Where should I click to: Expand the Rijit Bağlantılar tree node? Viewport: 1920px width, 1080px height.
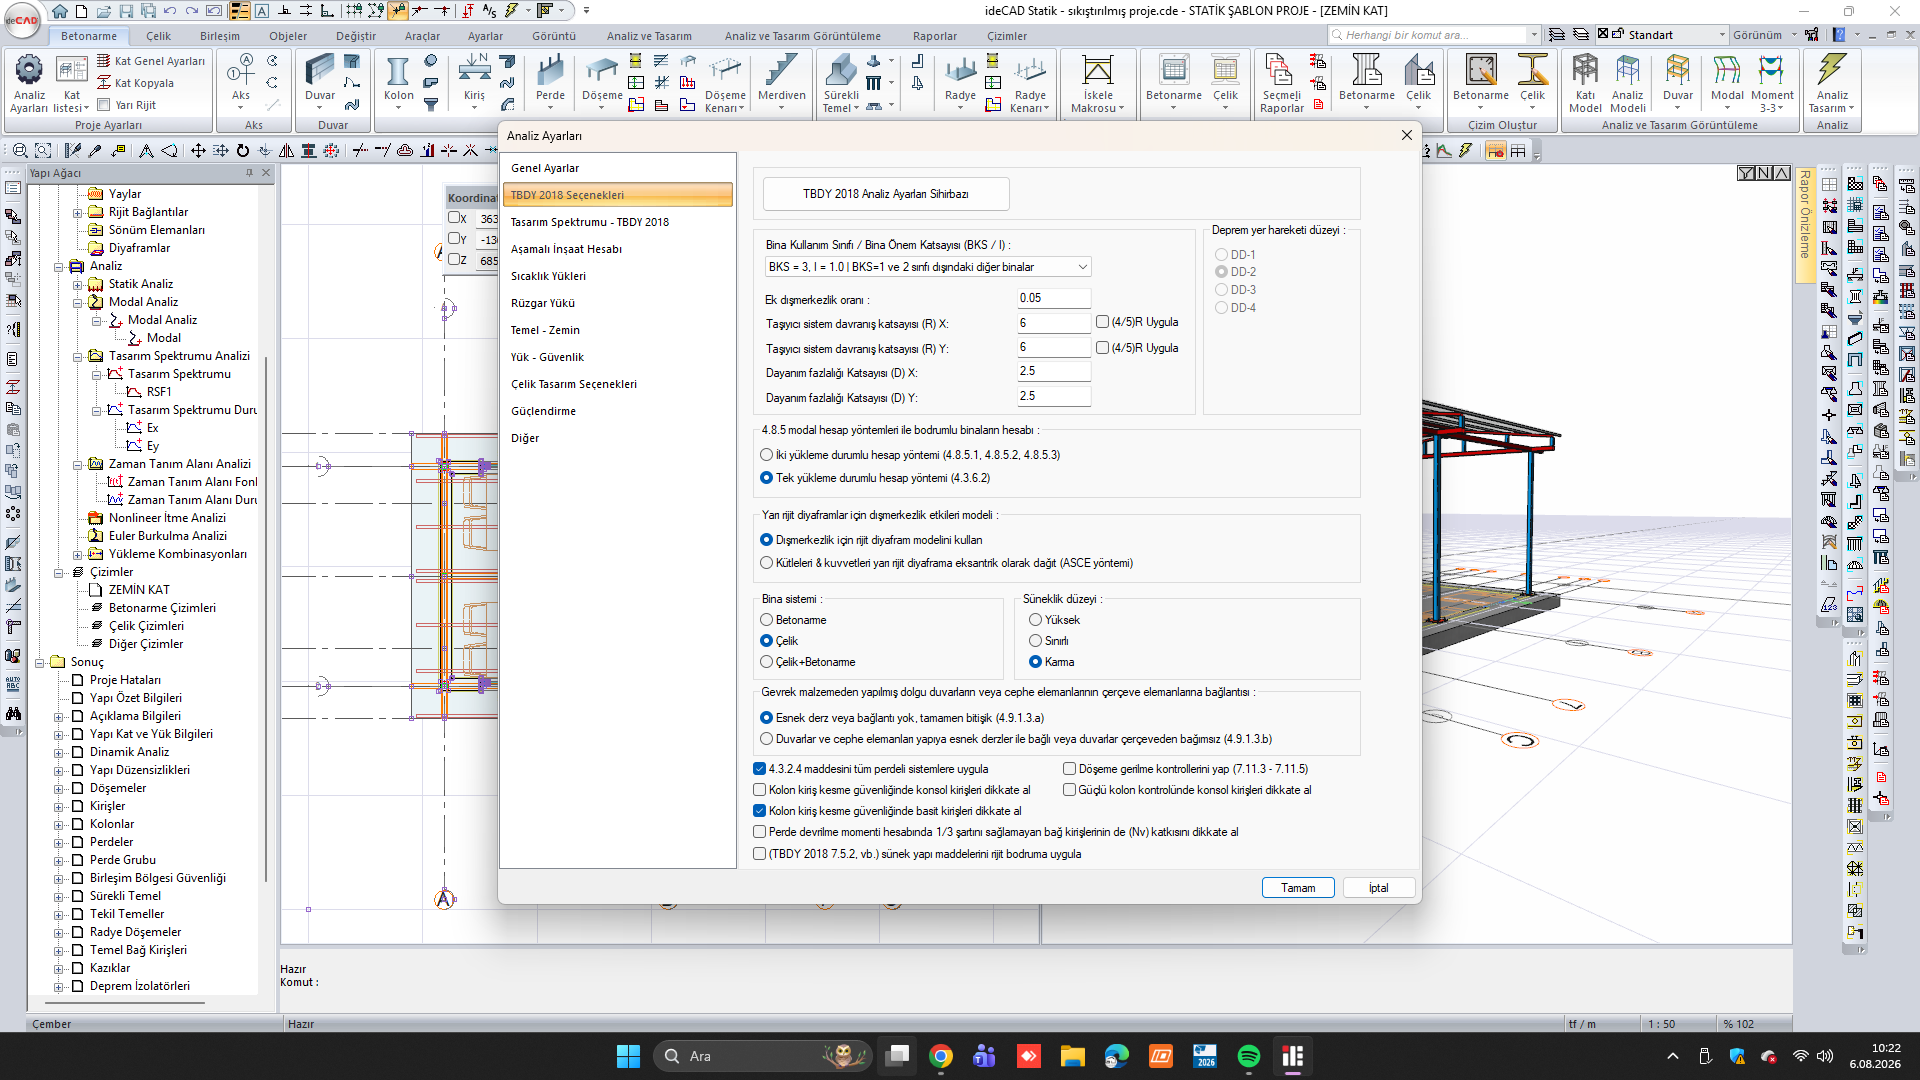pyautogui.click(x=77, y=212)
